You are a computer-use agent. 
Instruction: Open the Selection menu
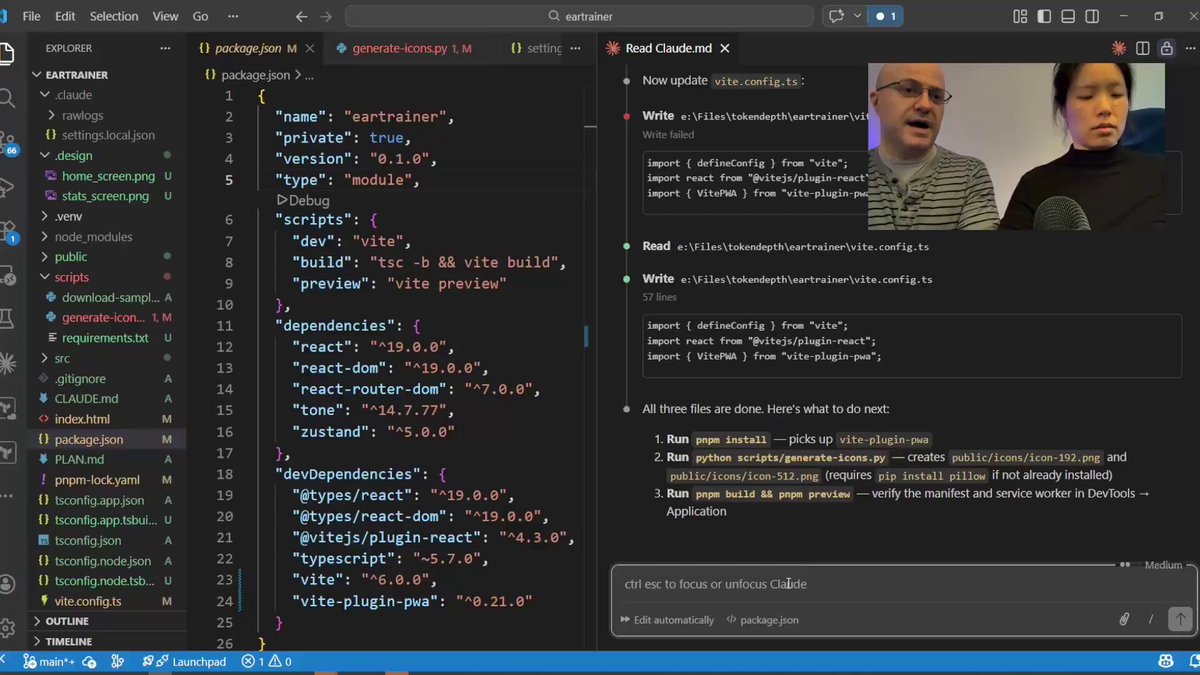click(114, 16)
